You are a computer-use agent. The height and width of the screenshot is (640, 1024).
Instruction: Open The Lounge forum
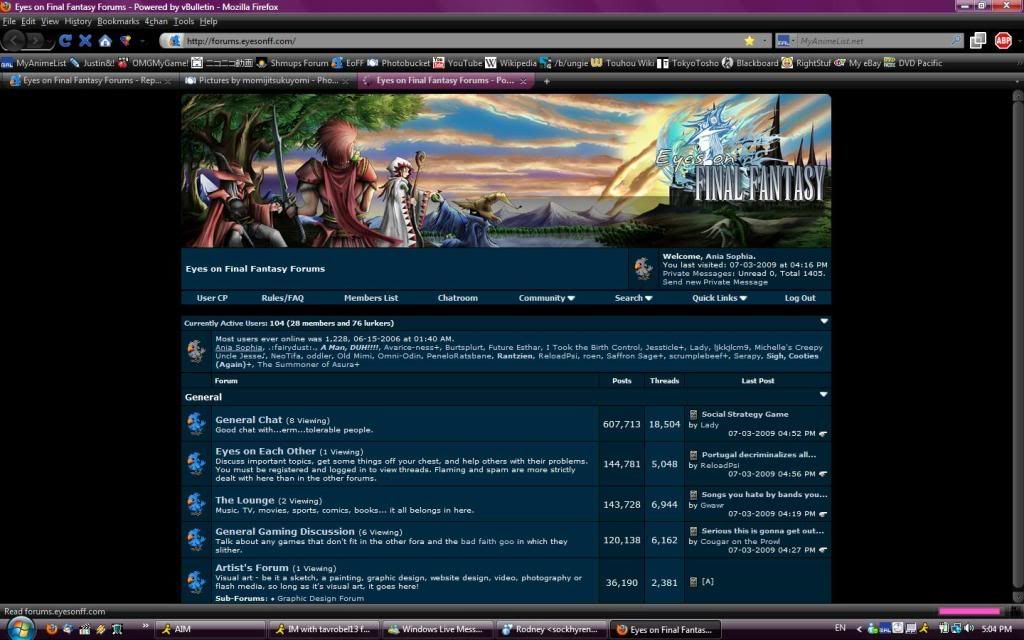click(x=245, y=500)
